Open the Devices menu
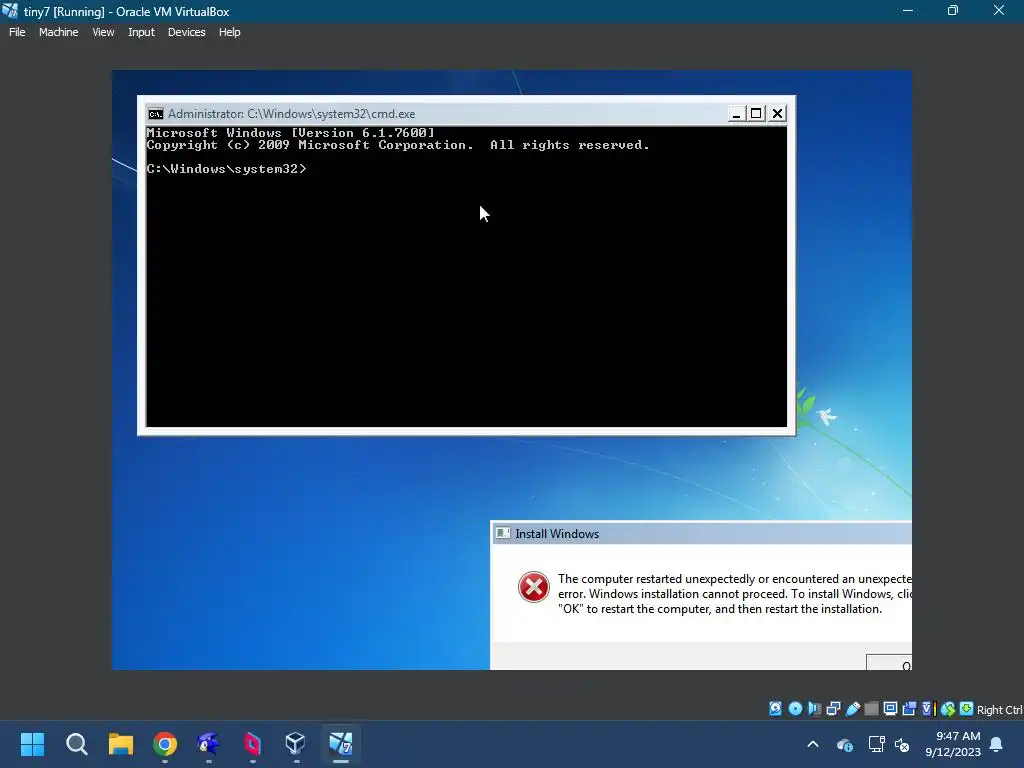Screen dimensions: 1024x768 pyautogui.click(x=186, y=32)
